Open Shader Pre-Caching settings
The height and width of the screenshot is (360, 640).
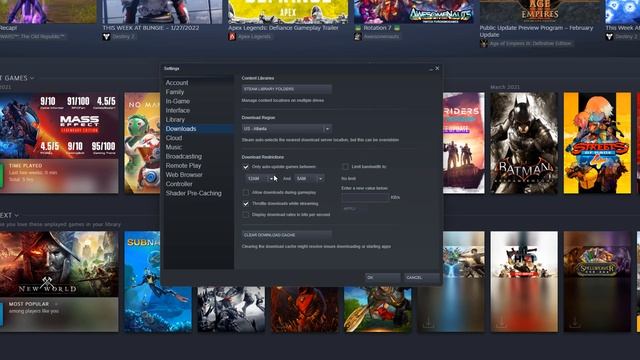point(193,193)
